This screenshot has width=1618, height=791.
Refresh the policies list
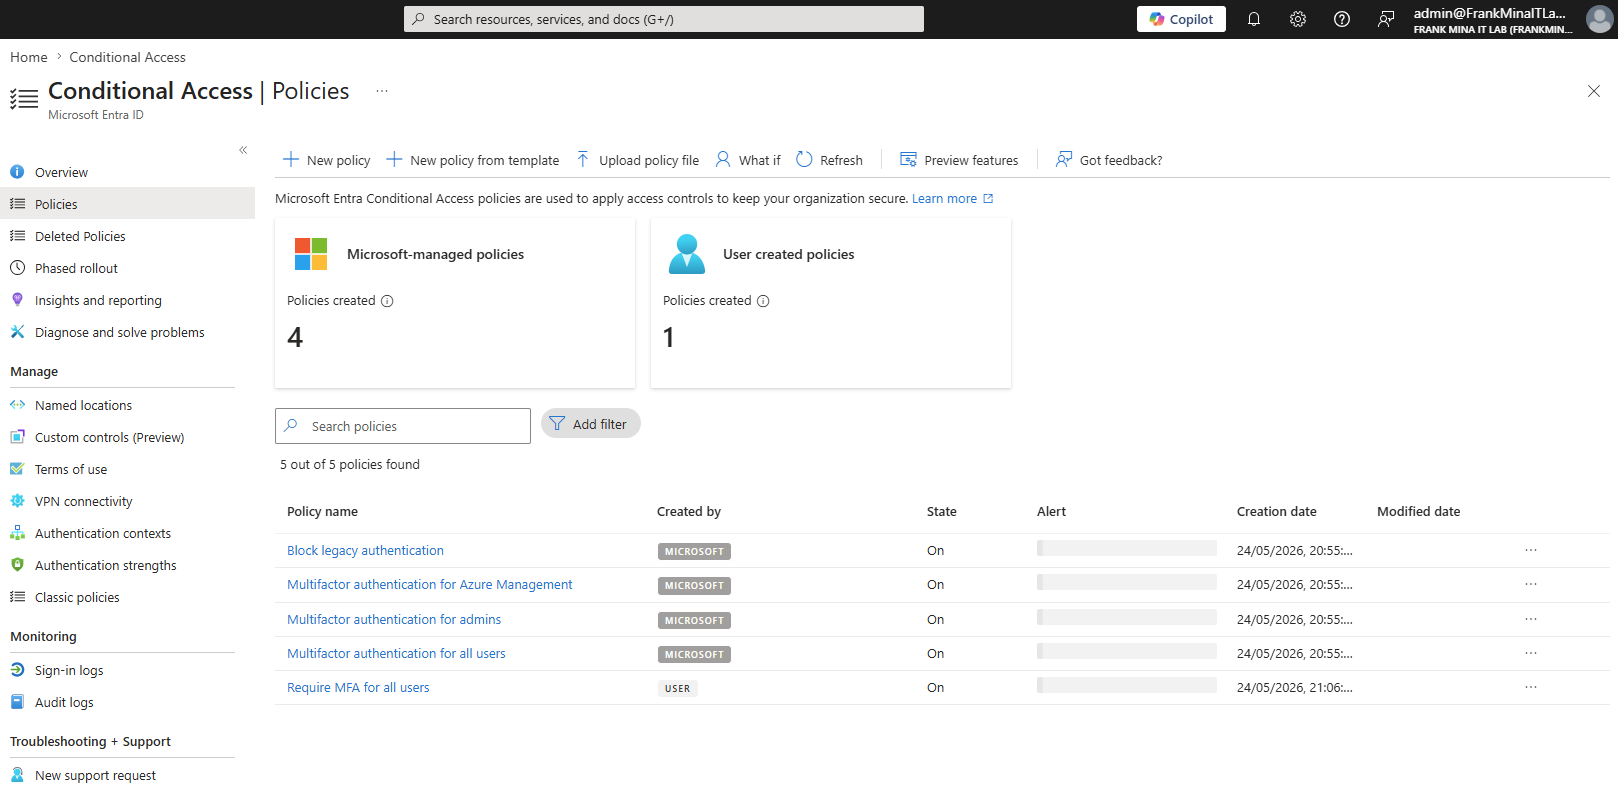pos(830,160)
